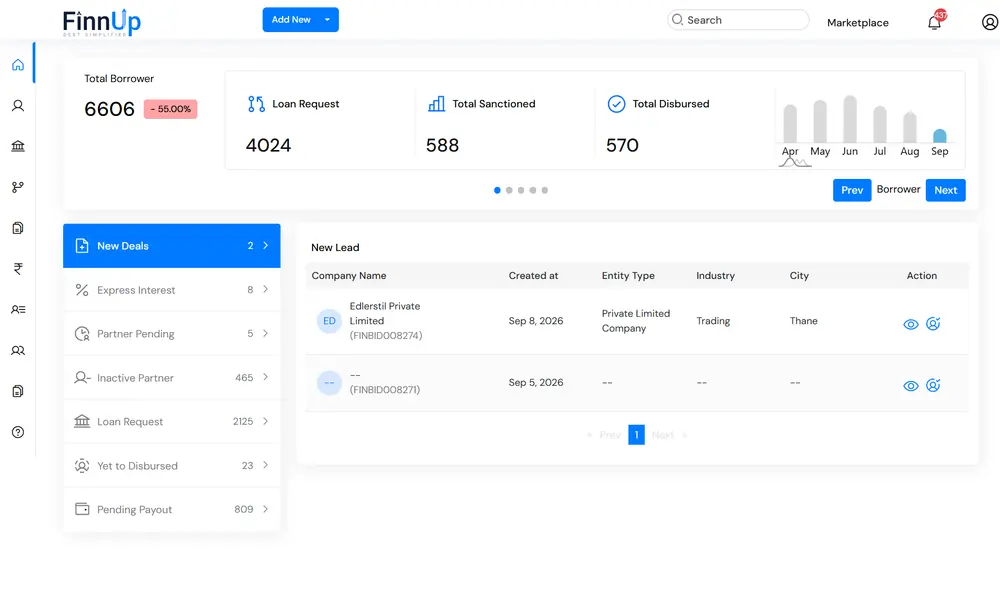1000x610 pixels.
Task: Select the fourth carousel dot
Action: click(533, 190)
